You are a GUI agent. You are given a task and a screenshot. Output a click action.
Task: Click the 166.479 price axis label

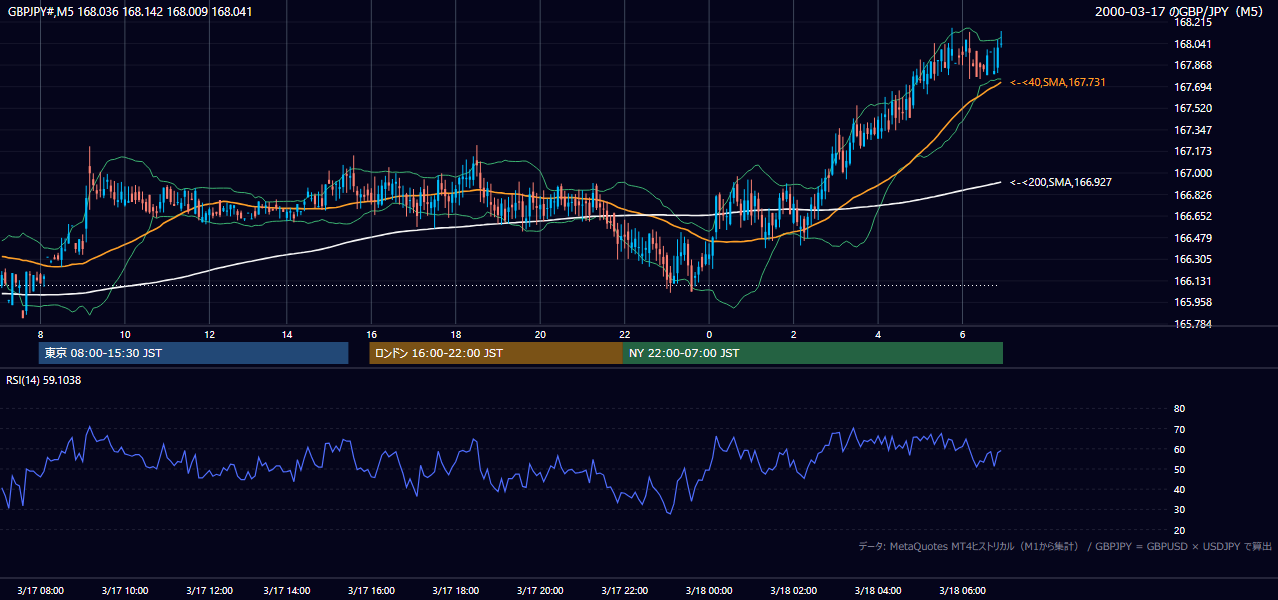coord(1193,238)
